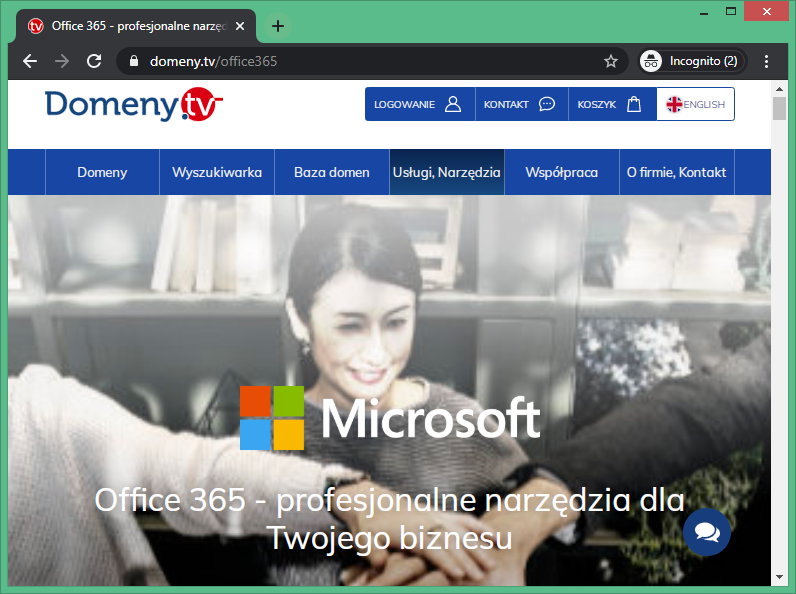Open the Baza domen menu item

click(332, 172)
